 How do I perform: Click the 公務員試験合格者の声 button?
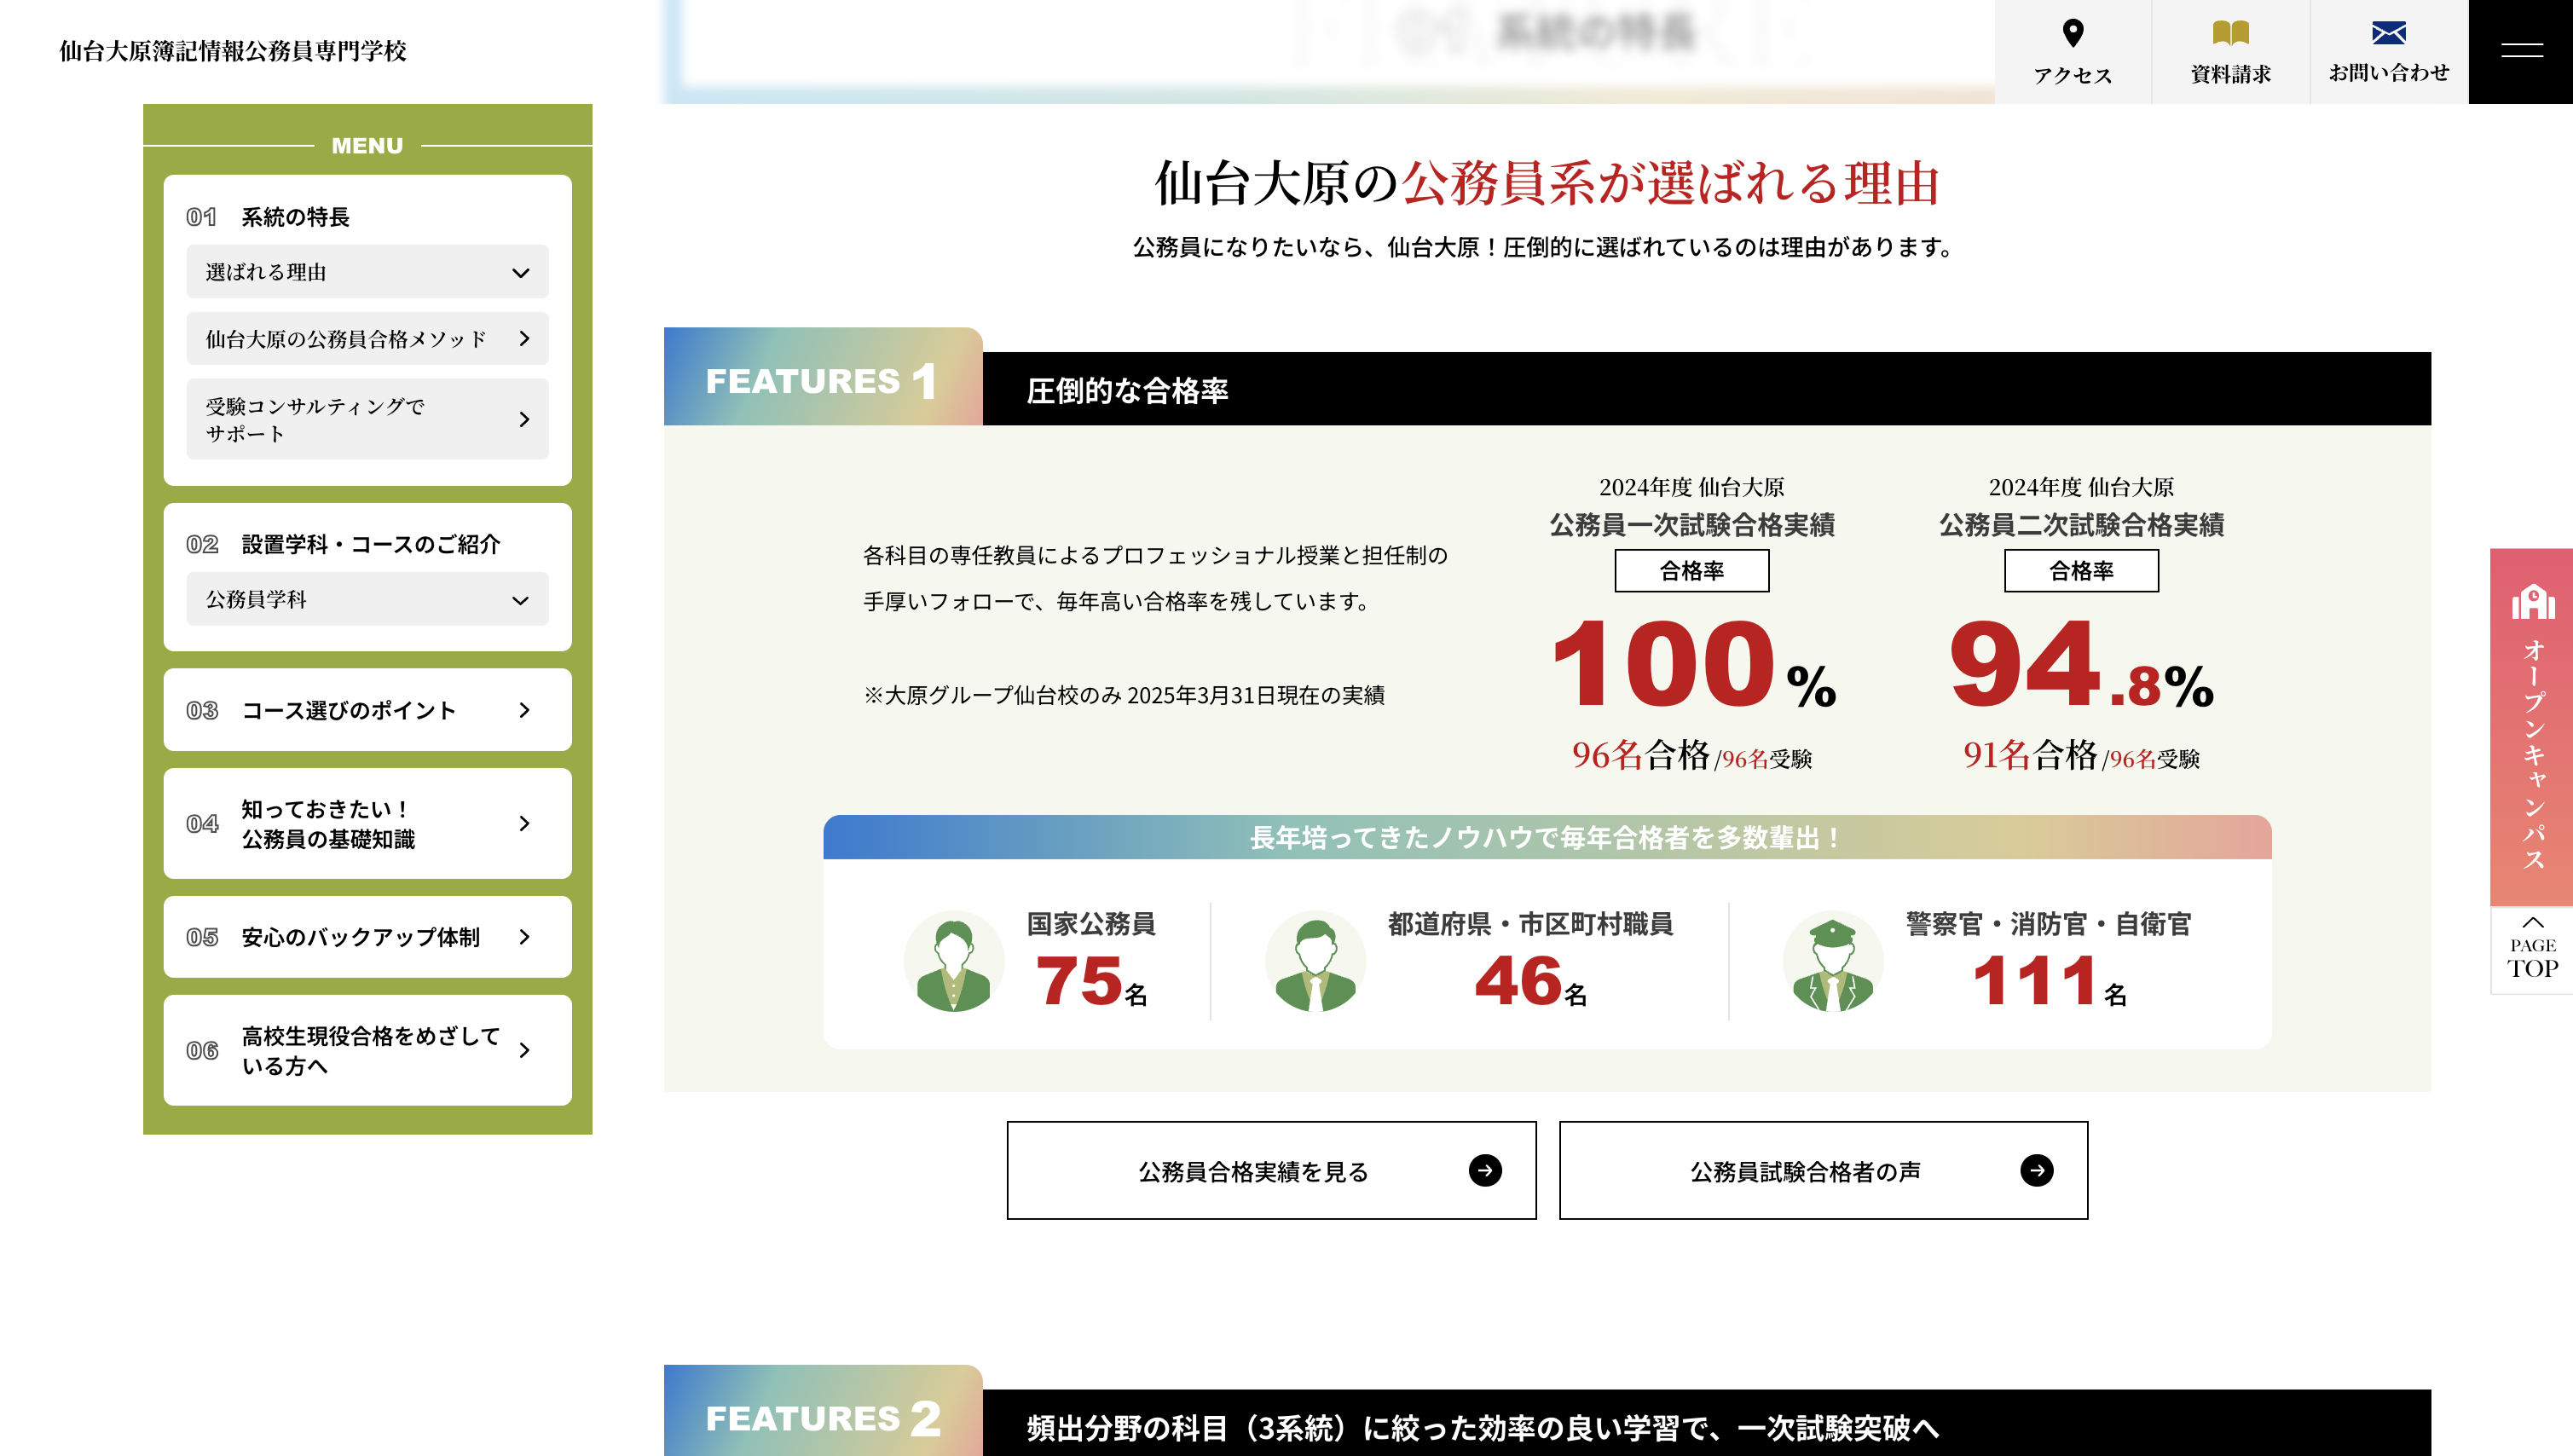point(1804,1171)
